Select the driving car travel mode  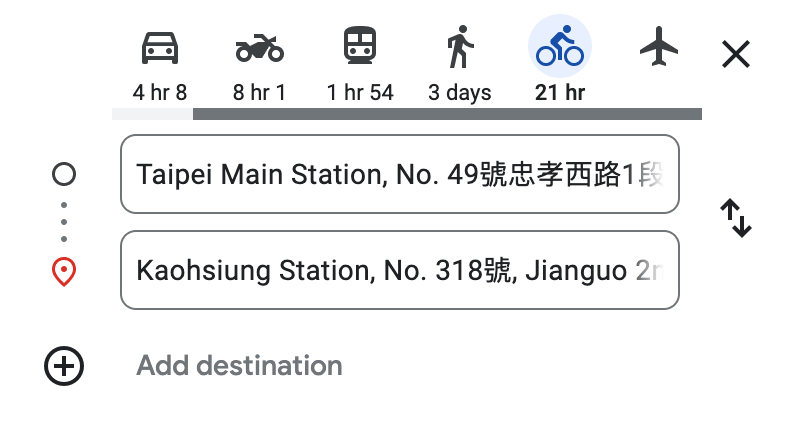pyautogui.click(x=160, y=48)
